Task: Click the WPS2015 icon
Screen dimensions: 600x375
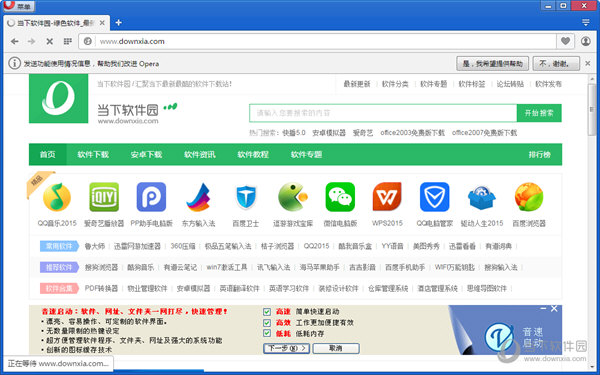Action: pos(387,197)
